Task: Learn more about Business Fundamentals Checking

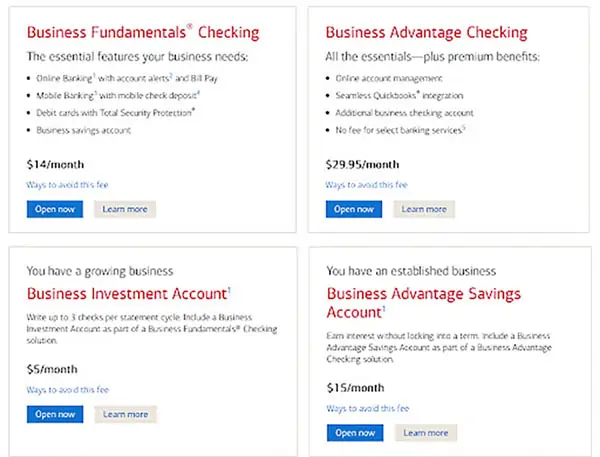Action: [125, 209]
